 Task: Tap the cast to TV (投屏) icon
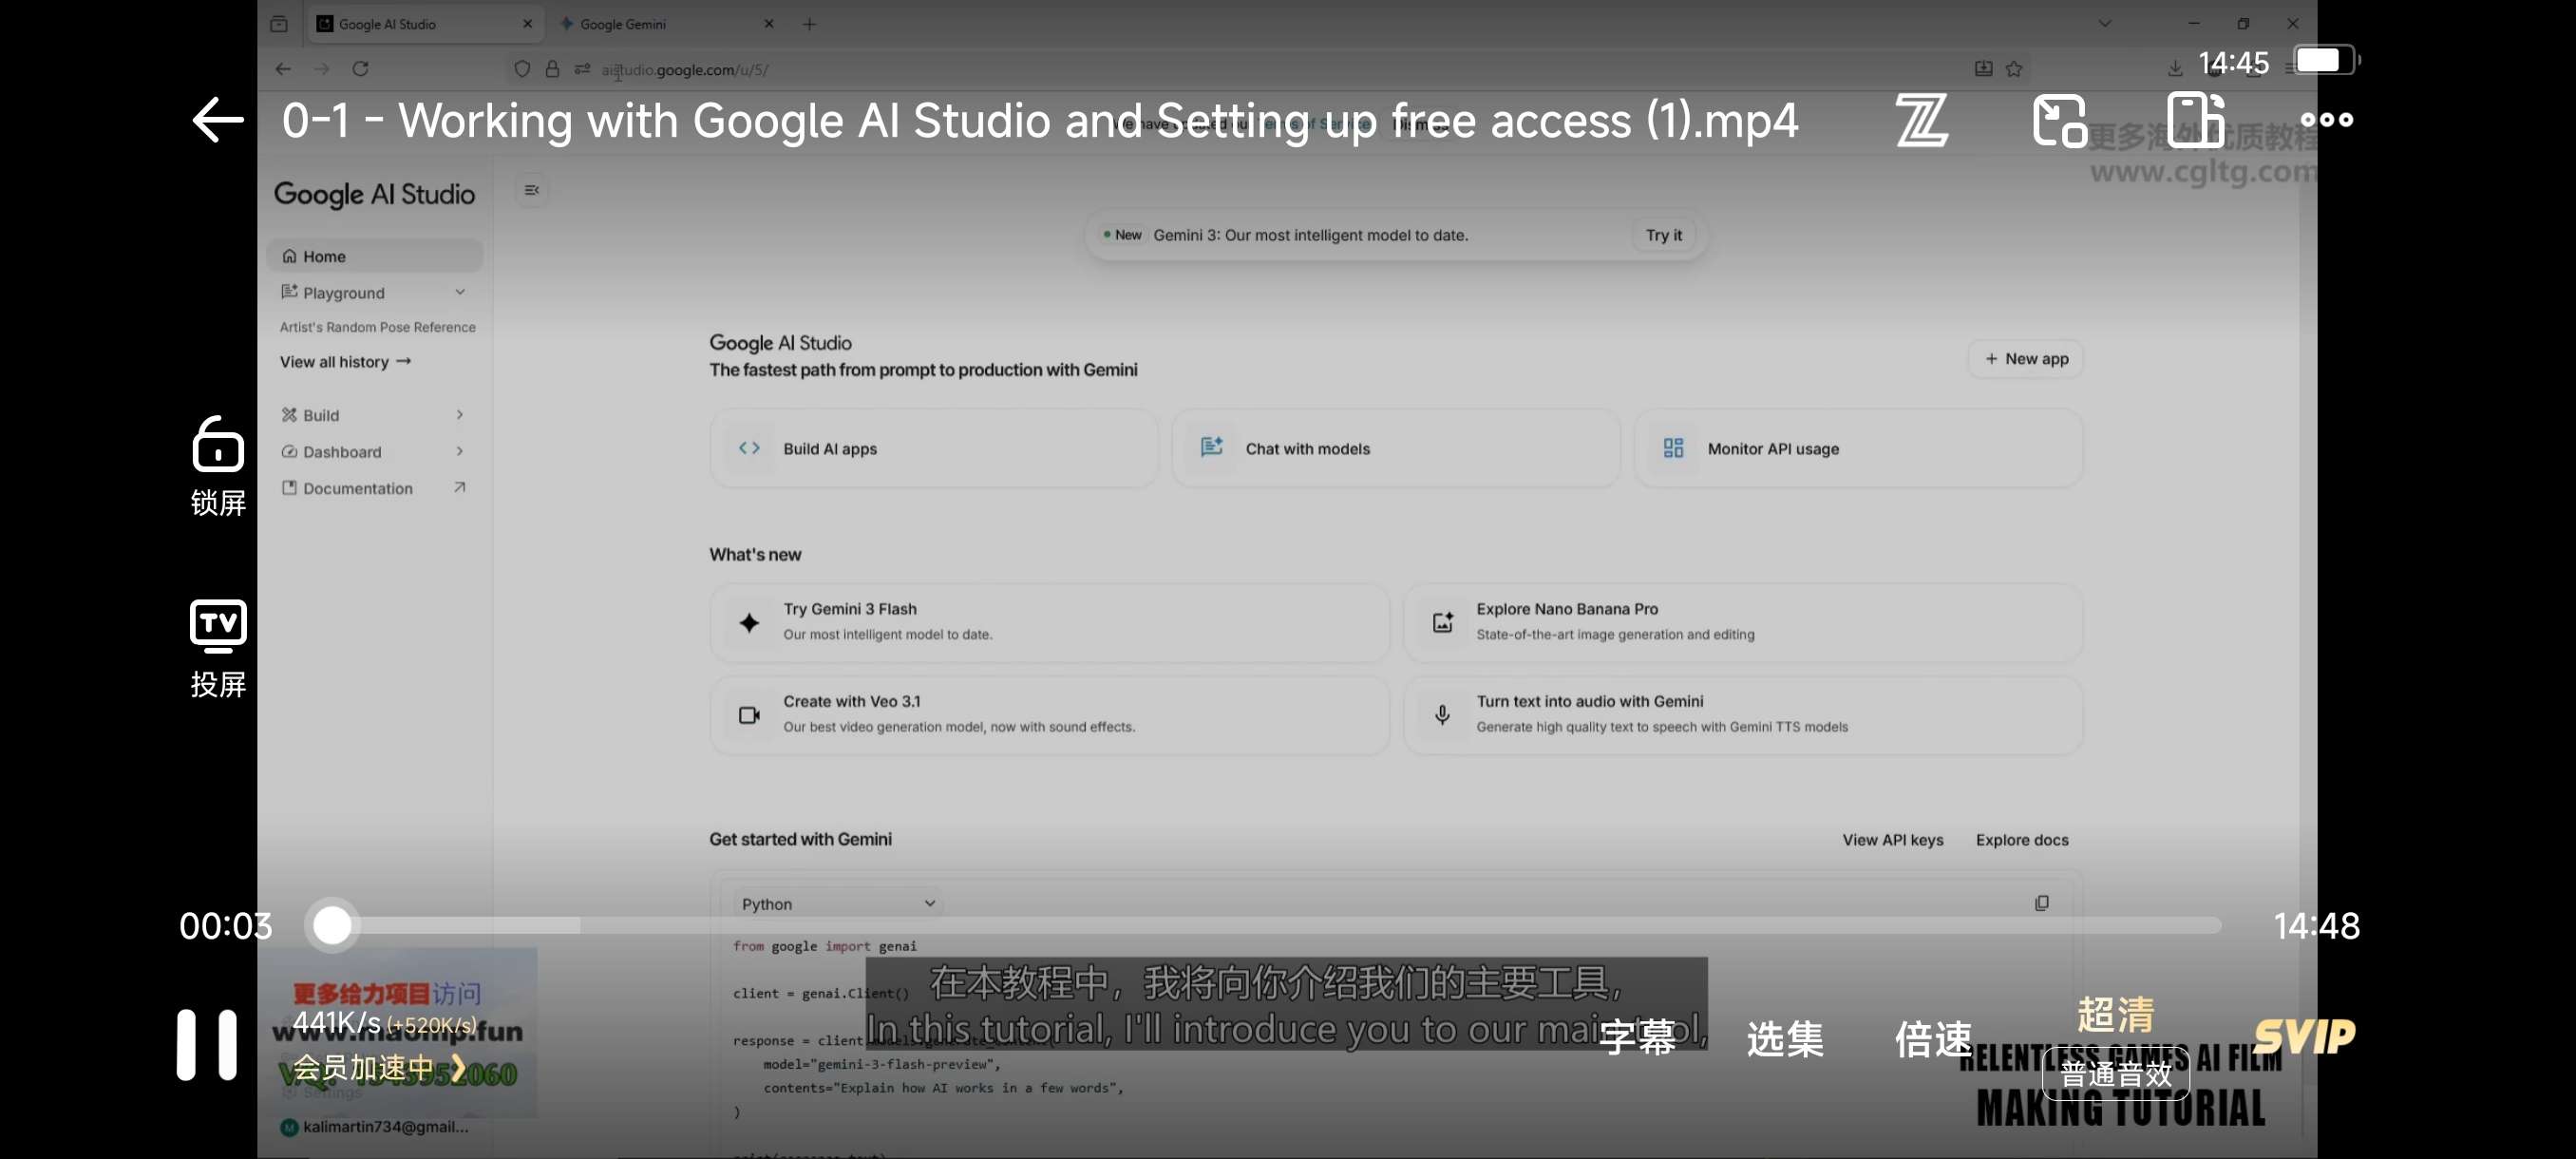pos(218,648)
